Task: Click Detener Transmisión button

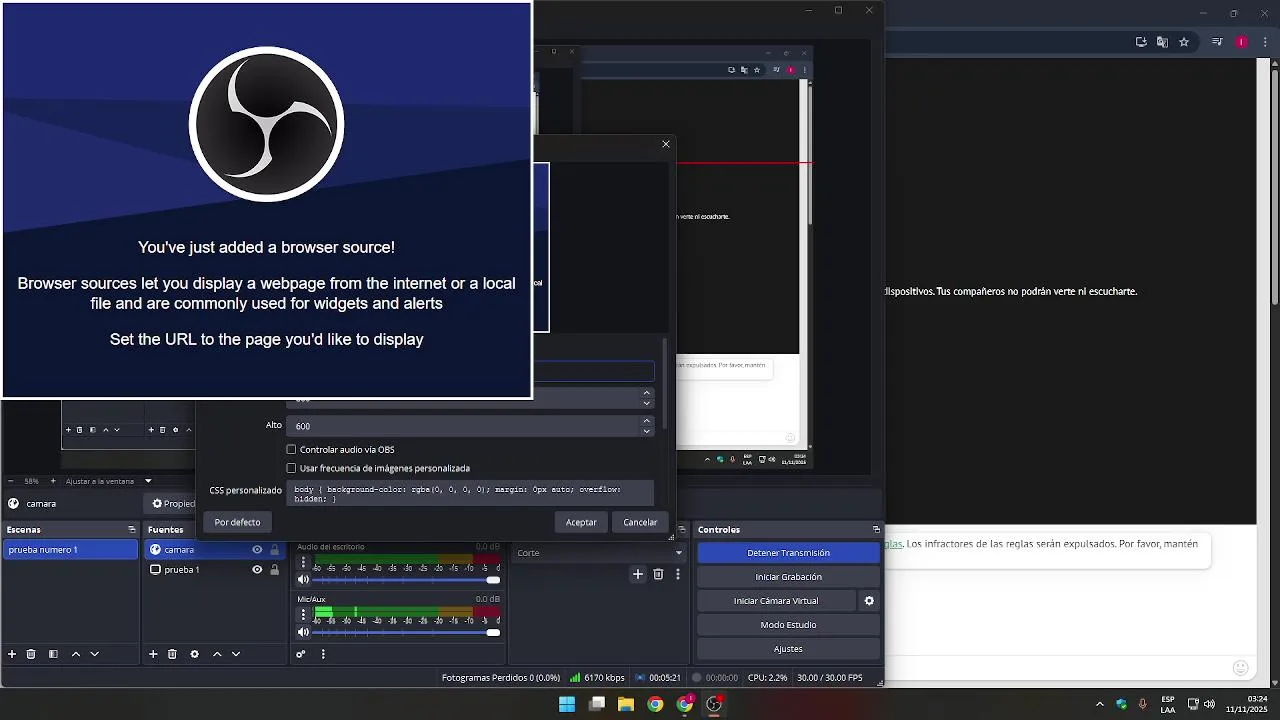Action: [788, 553]
